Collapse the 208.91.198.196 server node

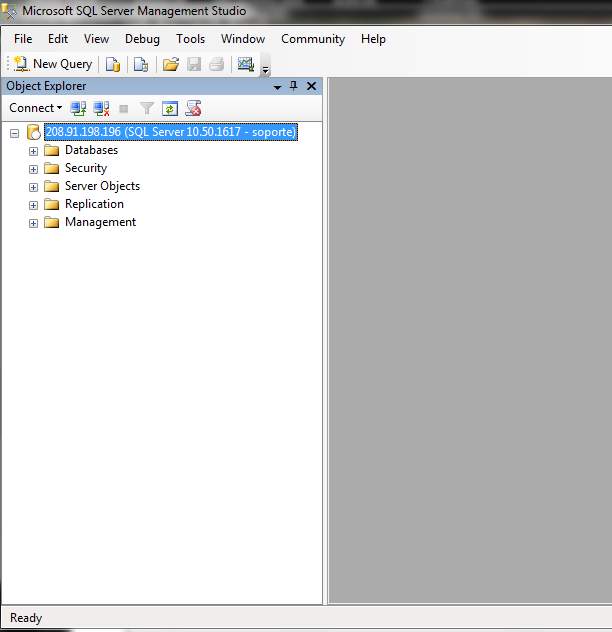click(x=15, y=133)
